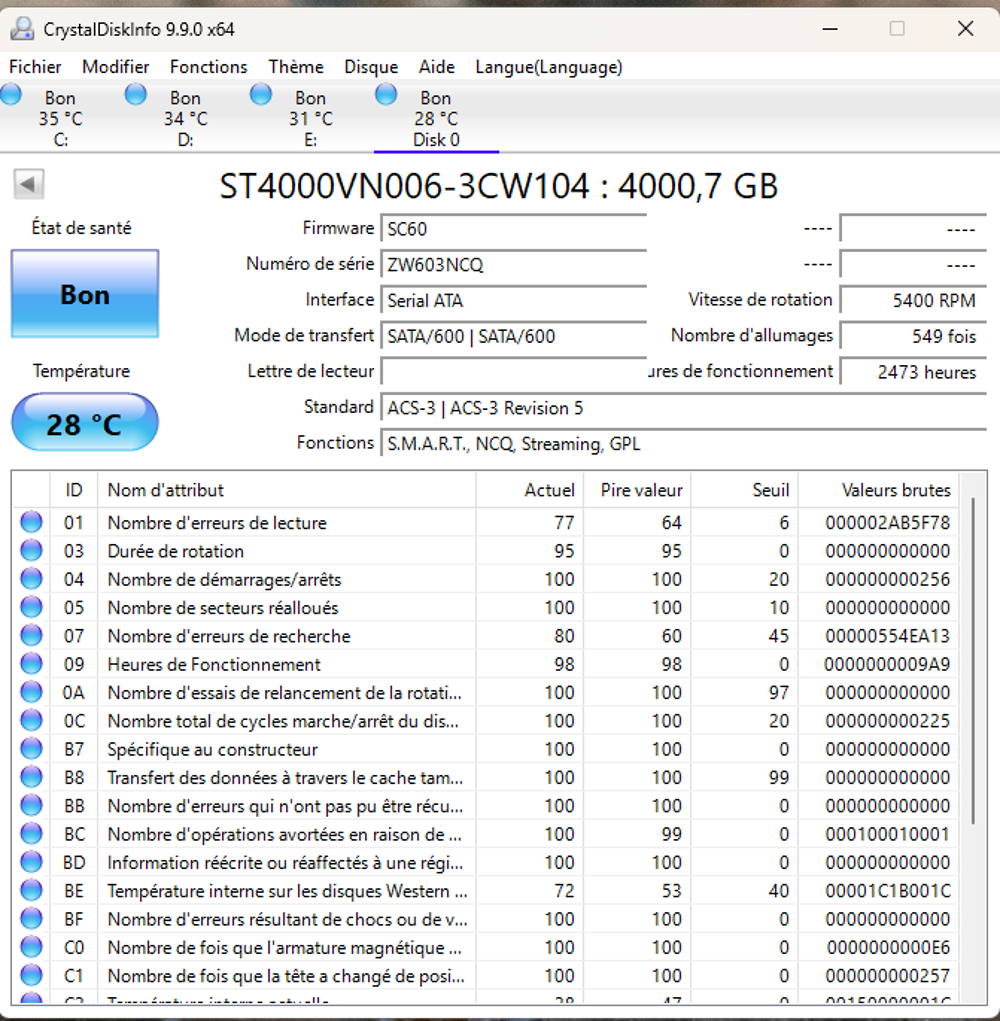This screenshot has width=1000, height=1021.
Task: Click status orb of attribute C0 row
Action: 31,947
